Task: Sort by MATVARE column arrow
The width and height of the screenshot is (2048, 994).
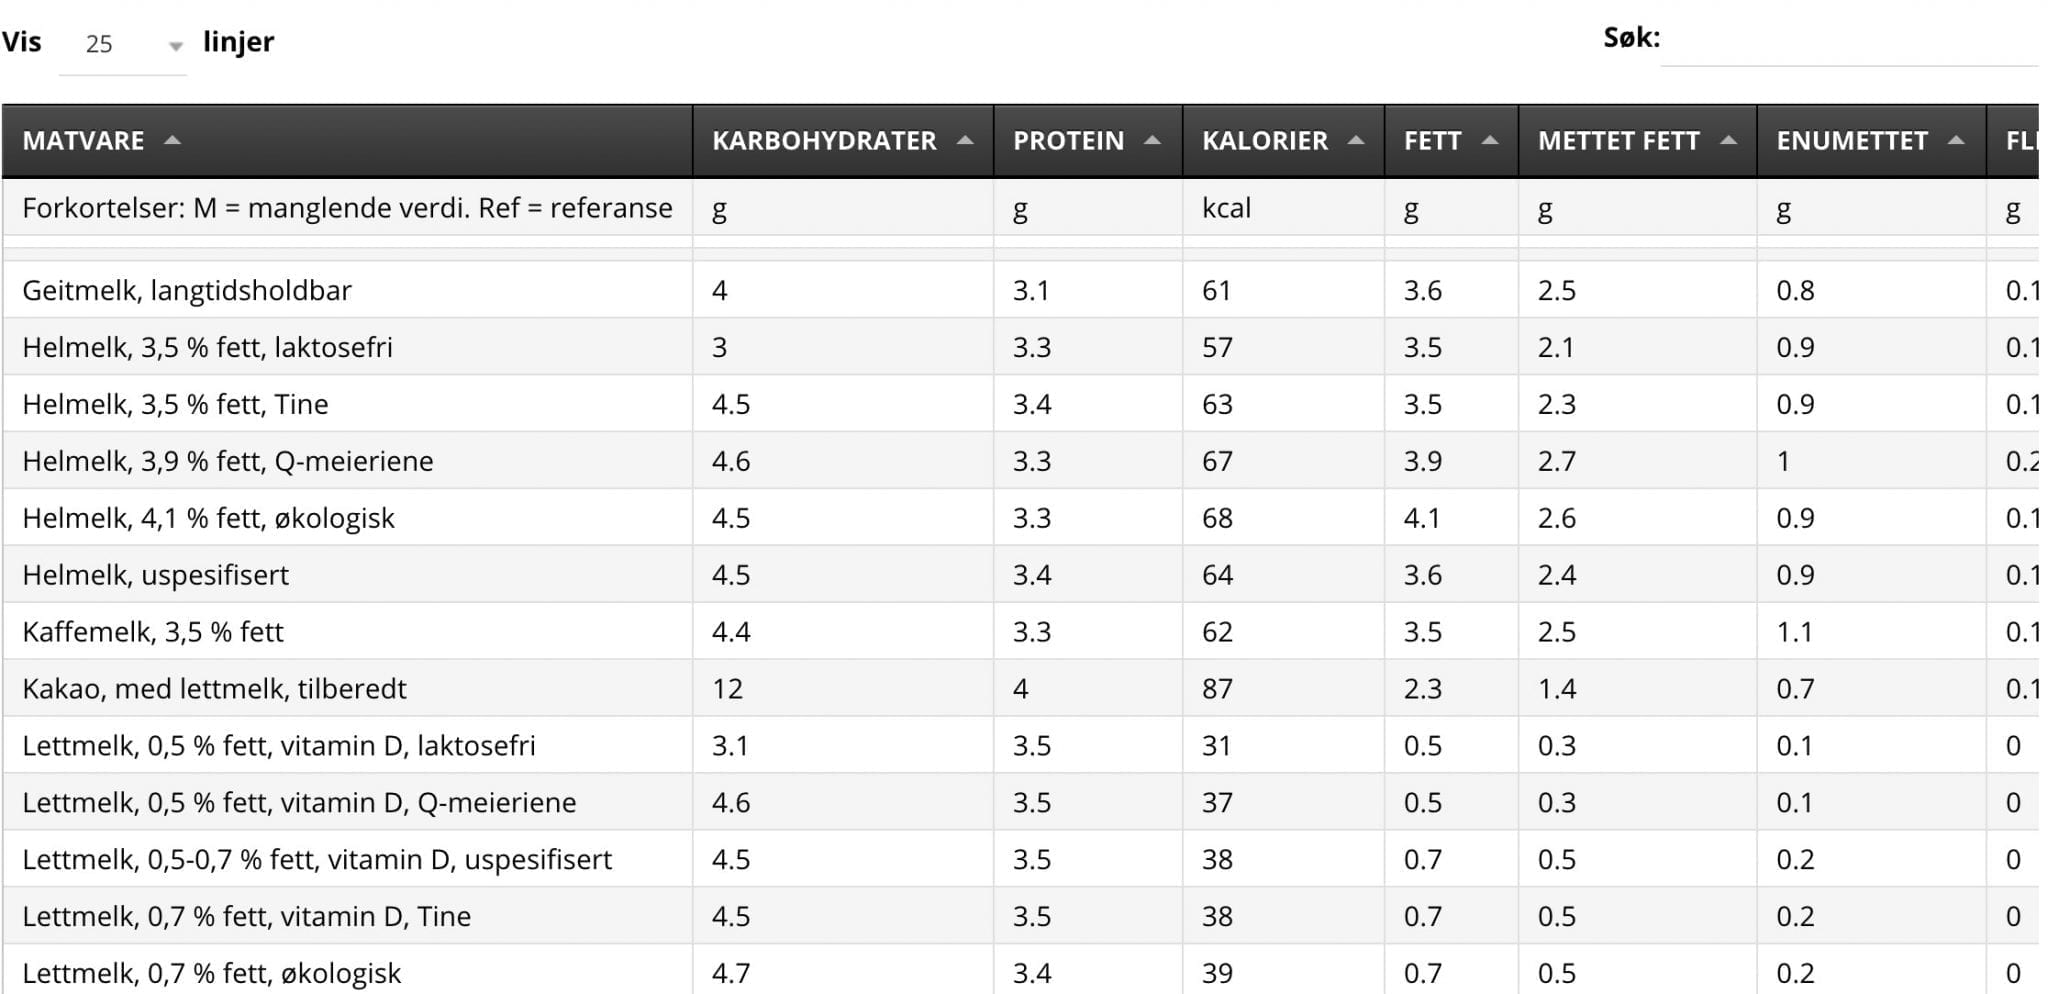Action: [172, 140]
